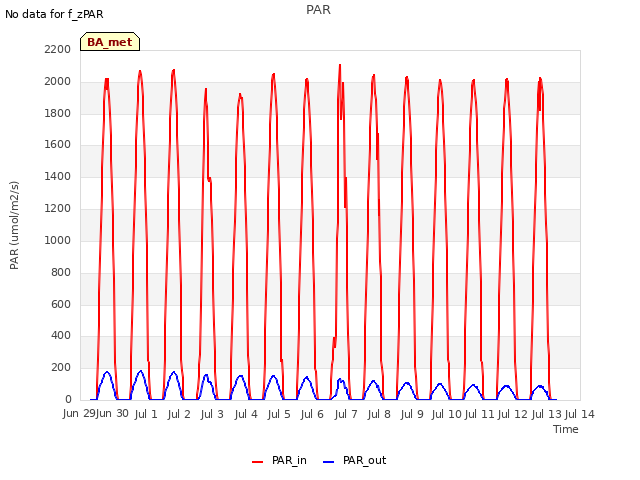Click the Jul 8 x-axis tick label
640x480 pixels.
[379, 414]
